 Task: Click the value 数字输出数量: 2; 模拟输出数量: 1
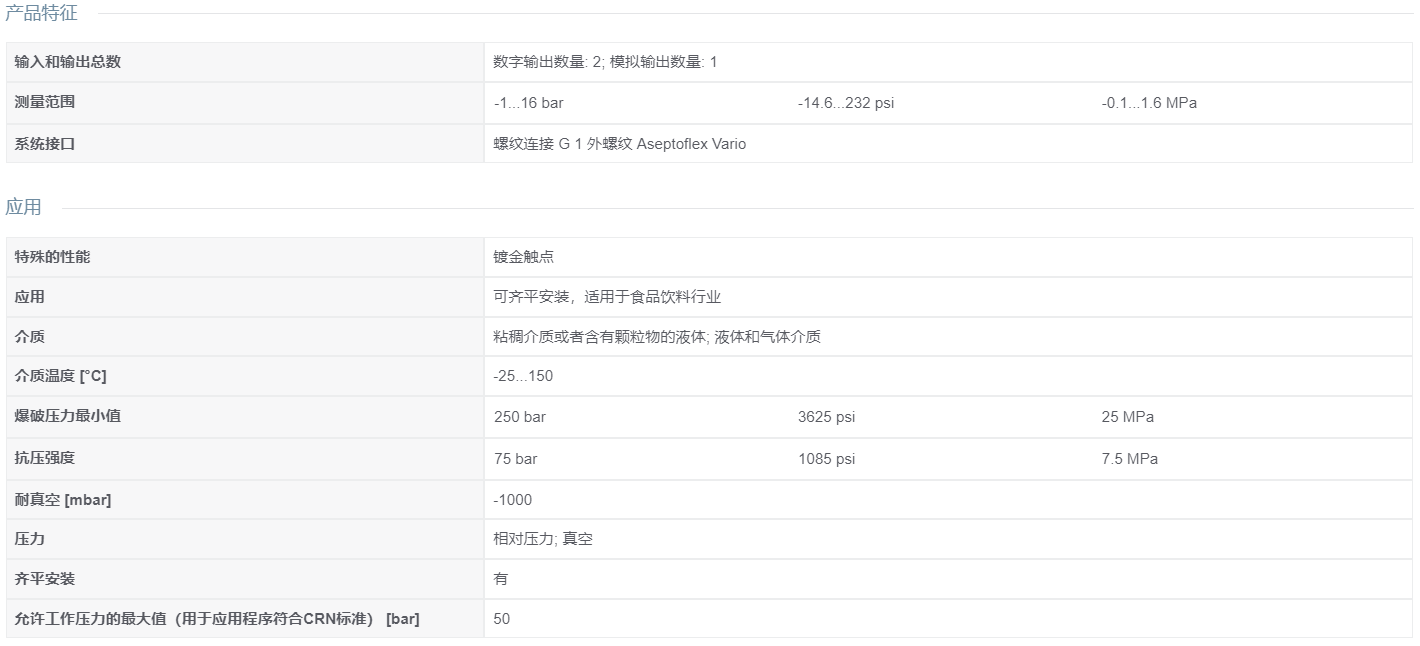click(605, 62)
